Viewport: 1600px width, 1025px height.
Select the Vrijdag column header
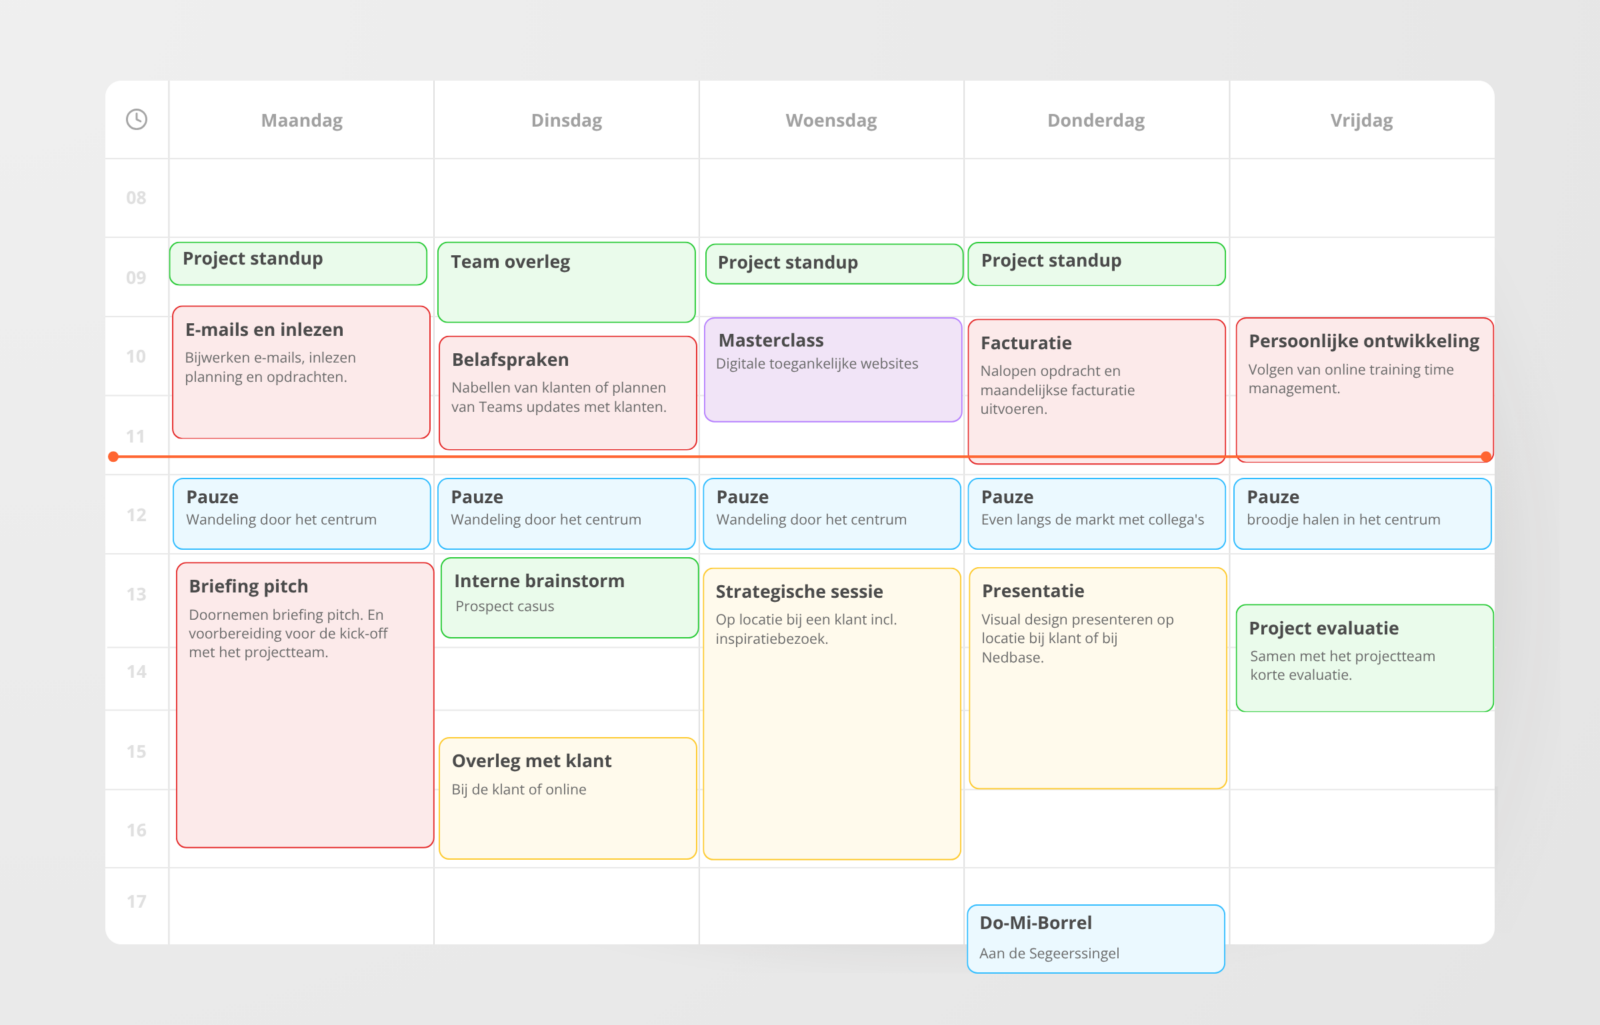pos(1361,121)
